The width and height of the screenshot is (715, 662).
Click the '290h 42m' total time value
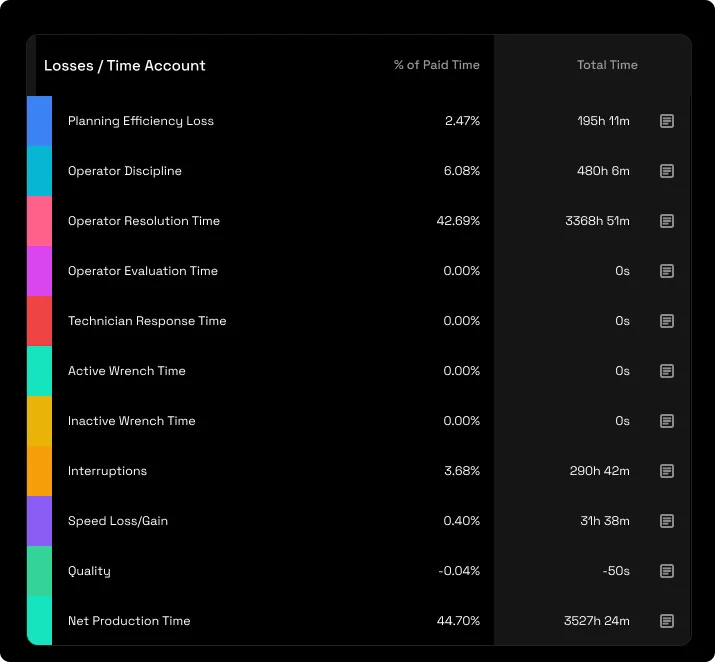[x=599, y=471]
